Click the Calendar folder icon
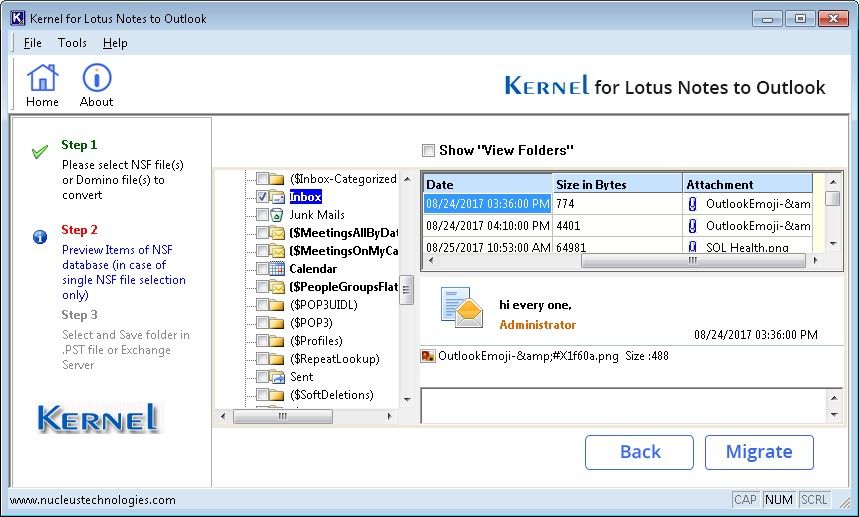Viewport: 859px width, 517px height. tap(277, 269)
